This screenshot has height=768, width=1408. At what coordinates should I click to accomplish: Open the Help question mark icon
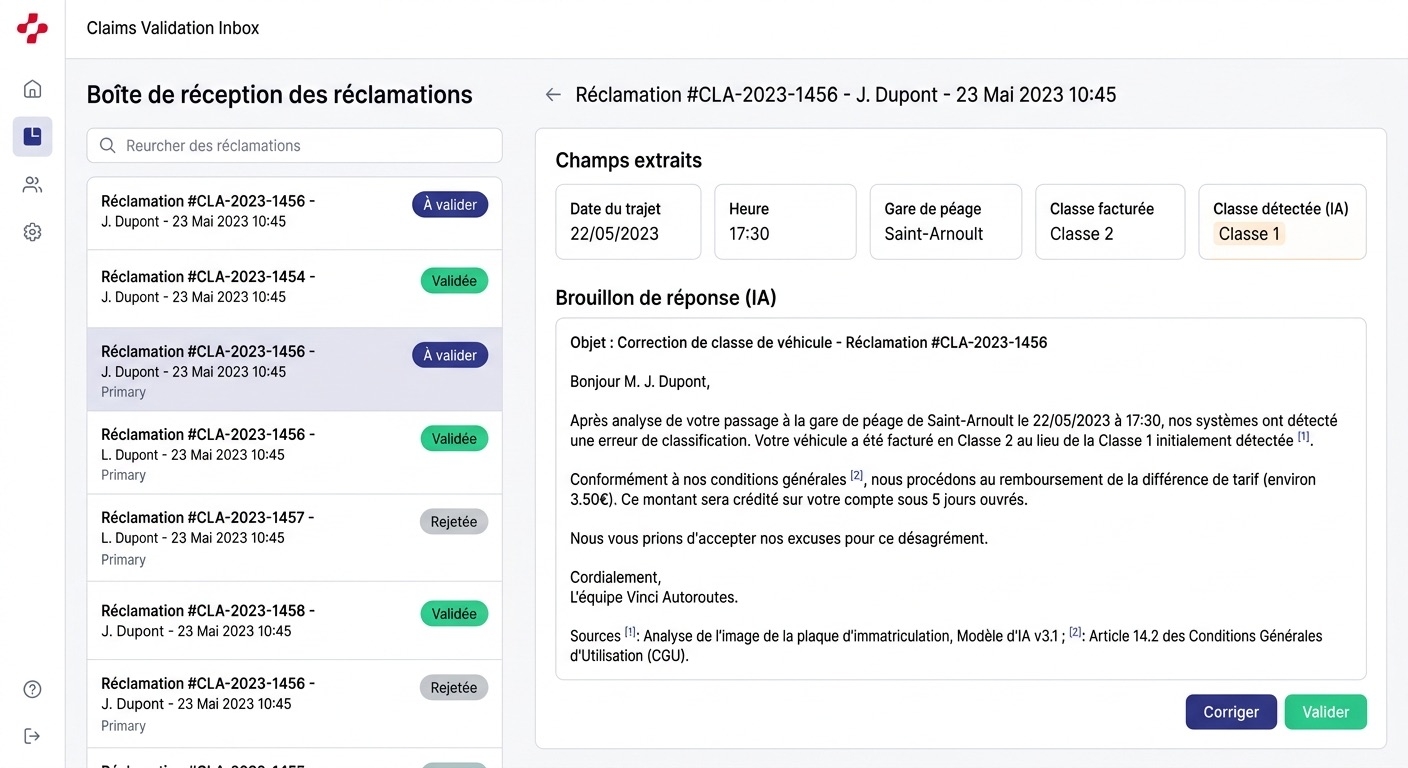point(32,689)
